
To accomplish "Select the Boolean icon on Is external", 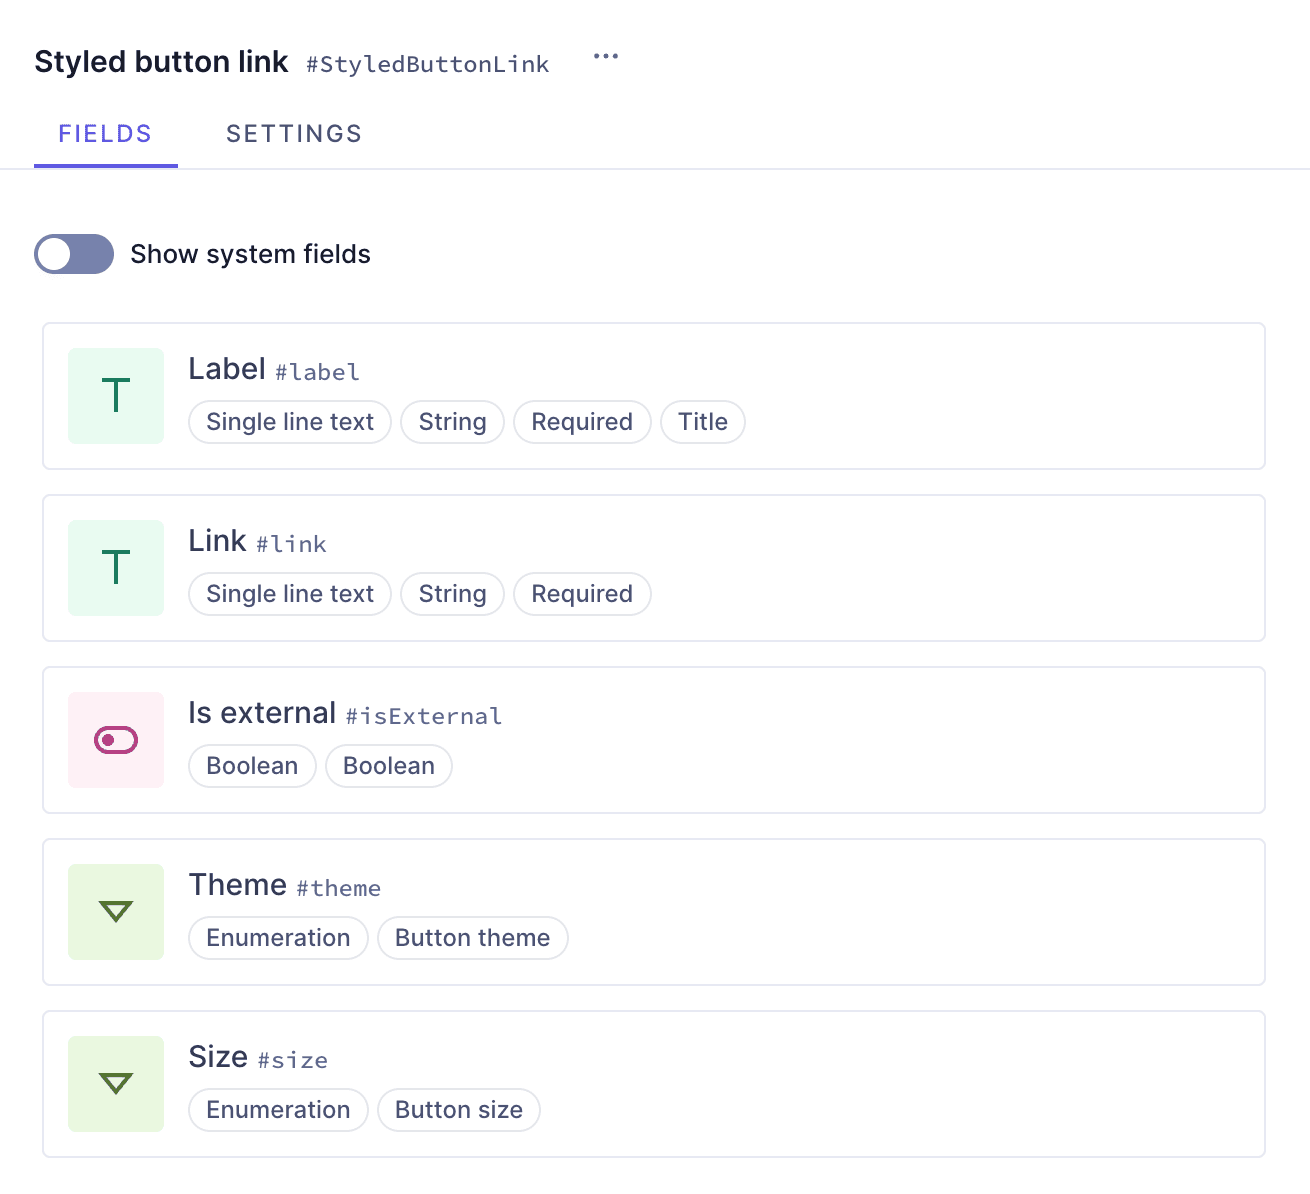I will [x=116, y=740].
